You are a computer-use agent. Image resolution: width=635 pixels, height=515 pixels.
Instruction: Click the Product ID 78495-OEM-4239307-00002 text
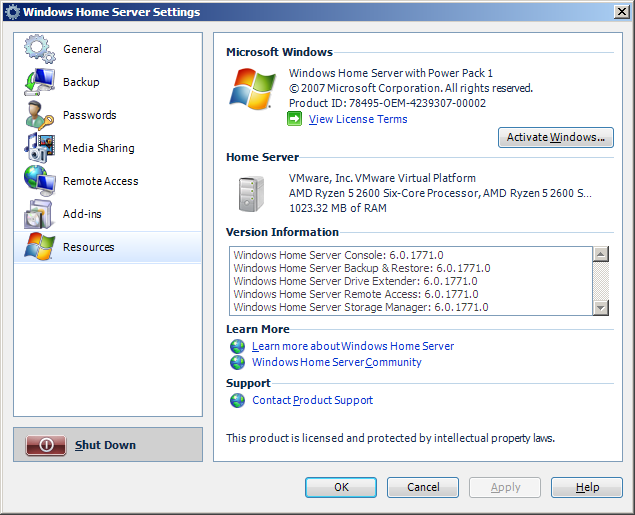tap(387, 103)
